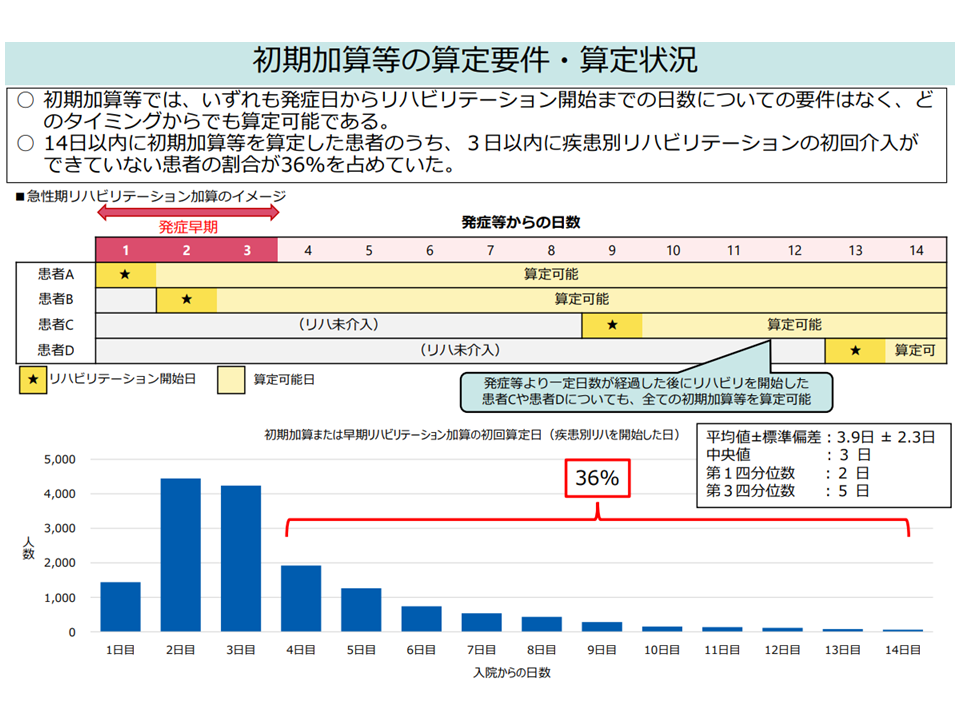
Task: Click the 平均値±標準偏差 statistics box
Action: [821, 463]
